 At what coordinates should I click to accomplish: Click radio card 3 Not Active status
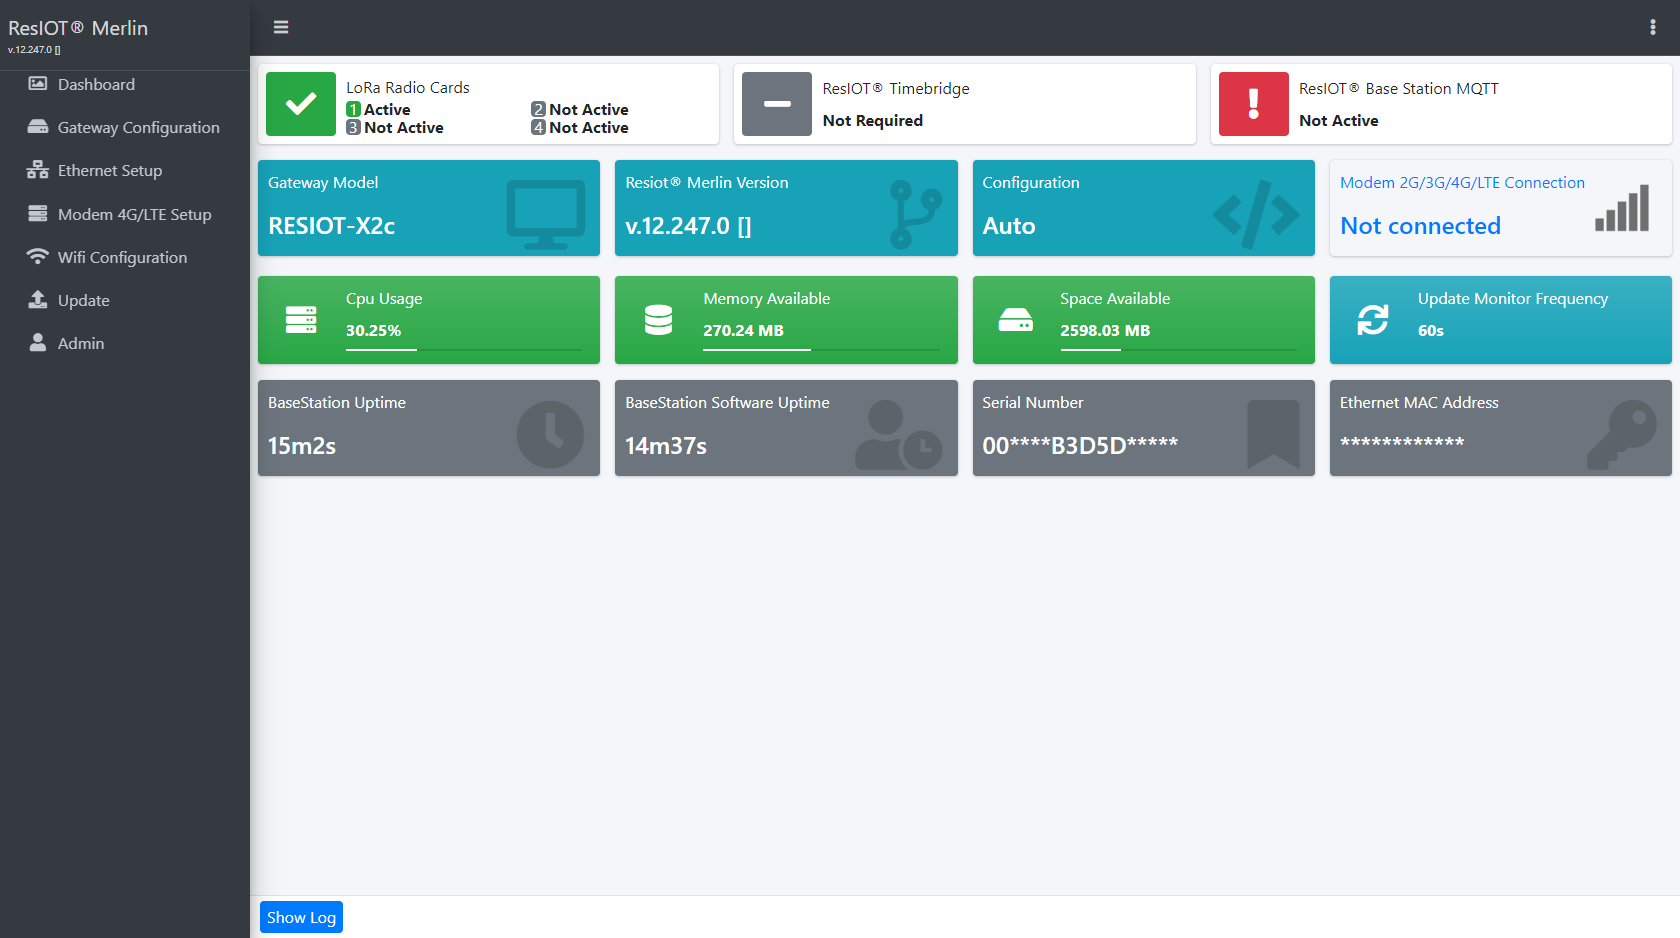tap(395, 127)
